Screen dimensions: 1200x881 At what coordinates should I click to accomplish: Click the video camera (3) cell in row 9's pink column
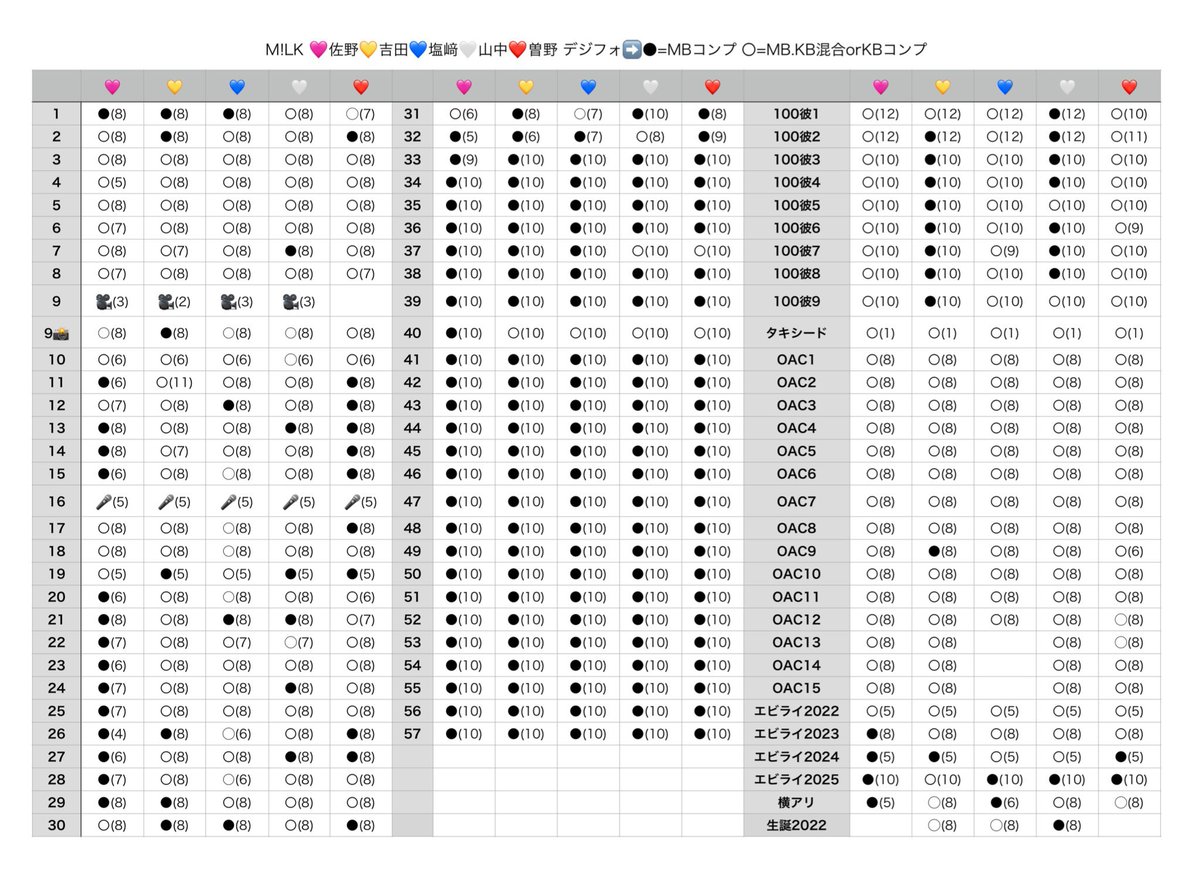pyautogui.click(x=112, y=301)
